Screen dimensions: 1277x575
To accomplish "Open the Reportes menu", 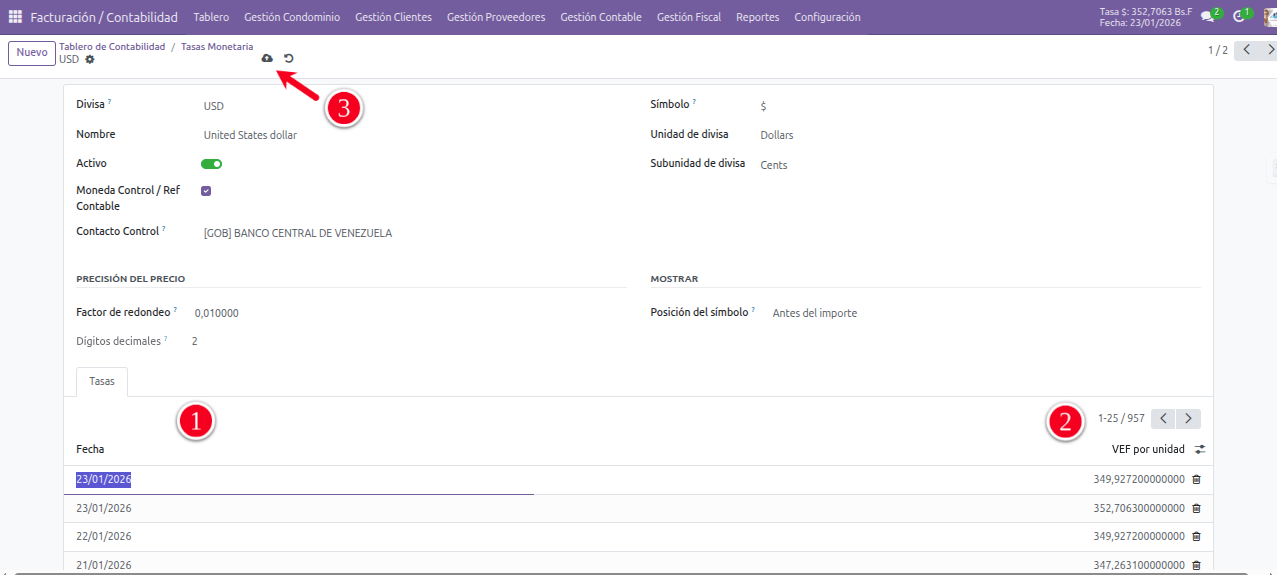I will point(757,17).
